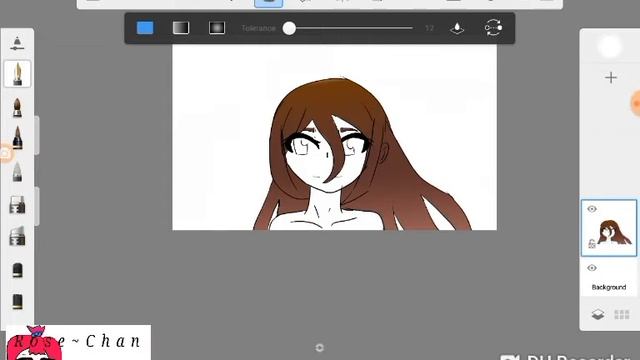Click the Tolerance label
Image resolution: width=640 pixels, height=360 pixels.
tap(258, 28)
